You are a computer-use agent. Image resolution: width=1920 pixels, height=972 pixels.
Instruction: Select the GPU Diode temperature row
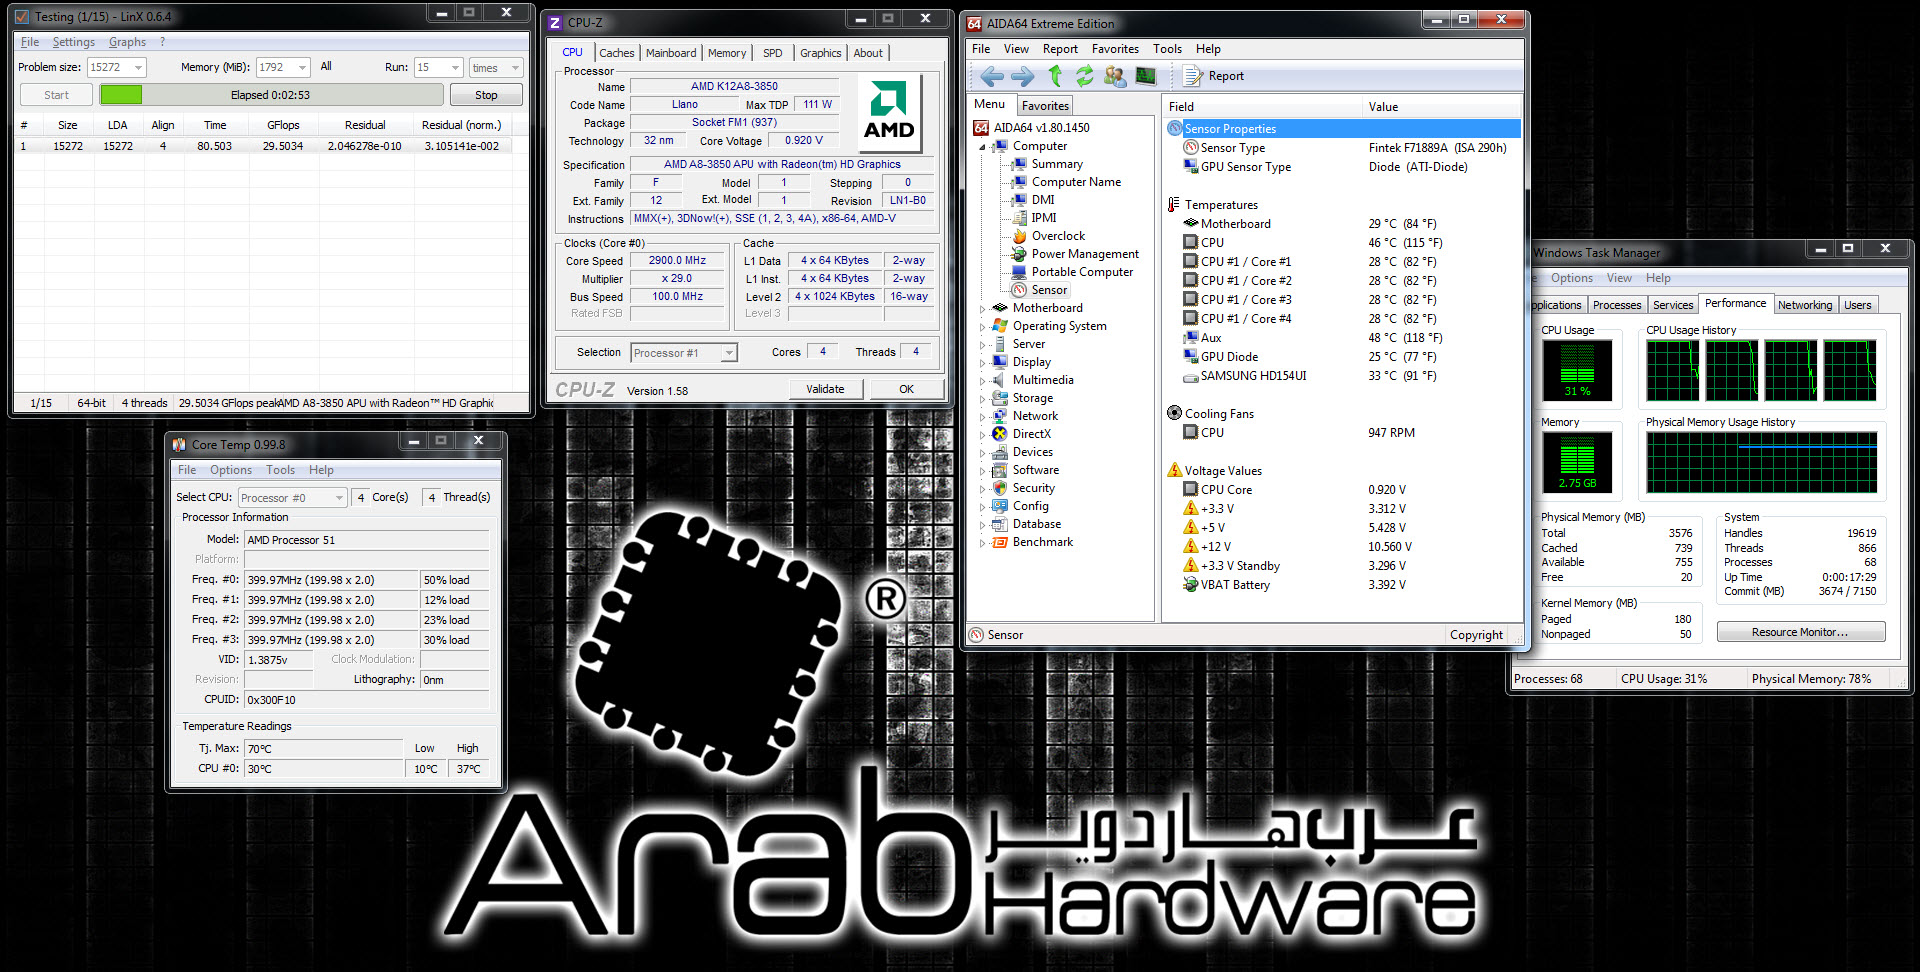1343,357
